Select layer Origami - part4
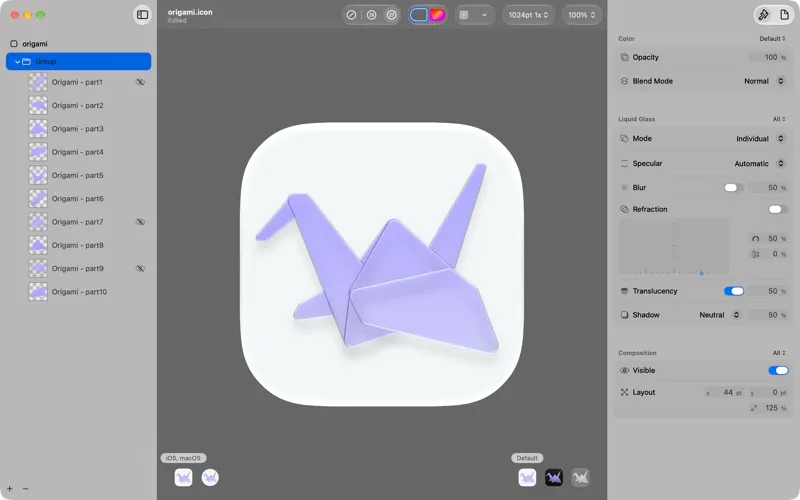The height and width of the screenshot is (500, 800). point(77,152)
